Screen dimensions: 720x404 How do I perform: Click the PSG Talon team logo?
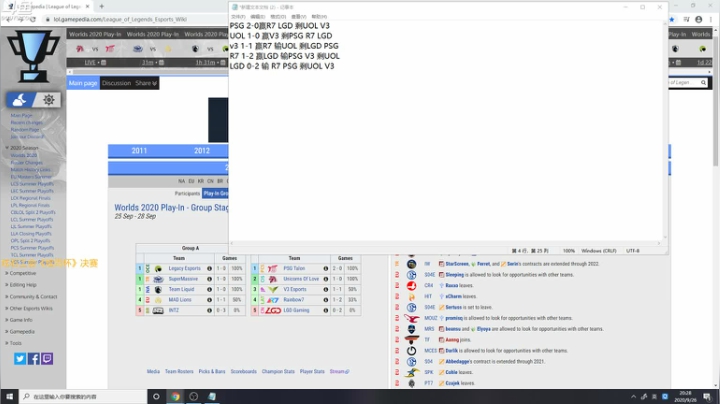click(x=273, y=269)
